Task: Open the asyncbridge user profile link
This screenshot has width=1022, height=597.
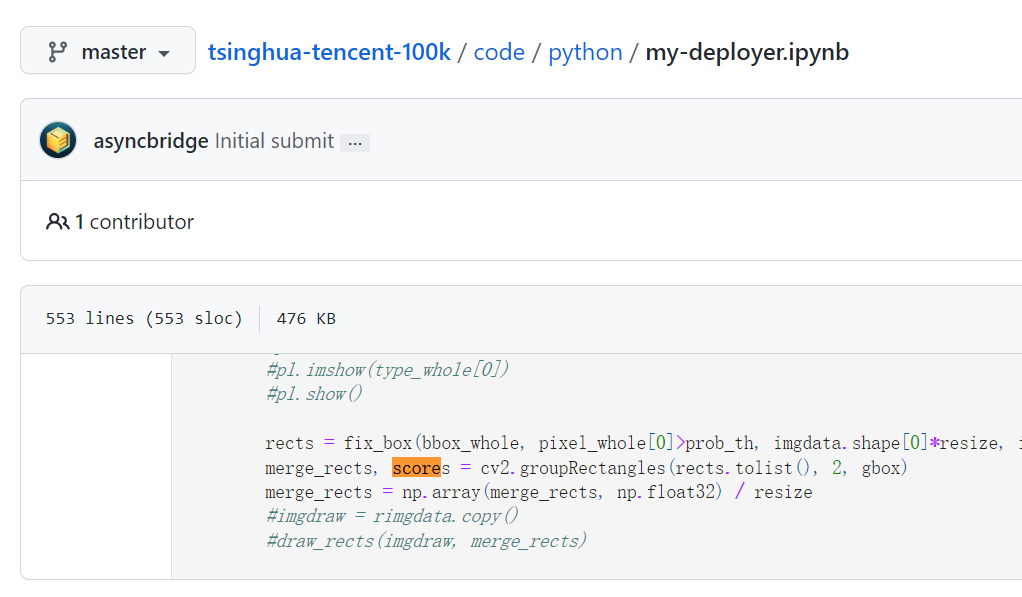Action: pos(151,141)
